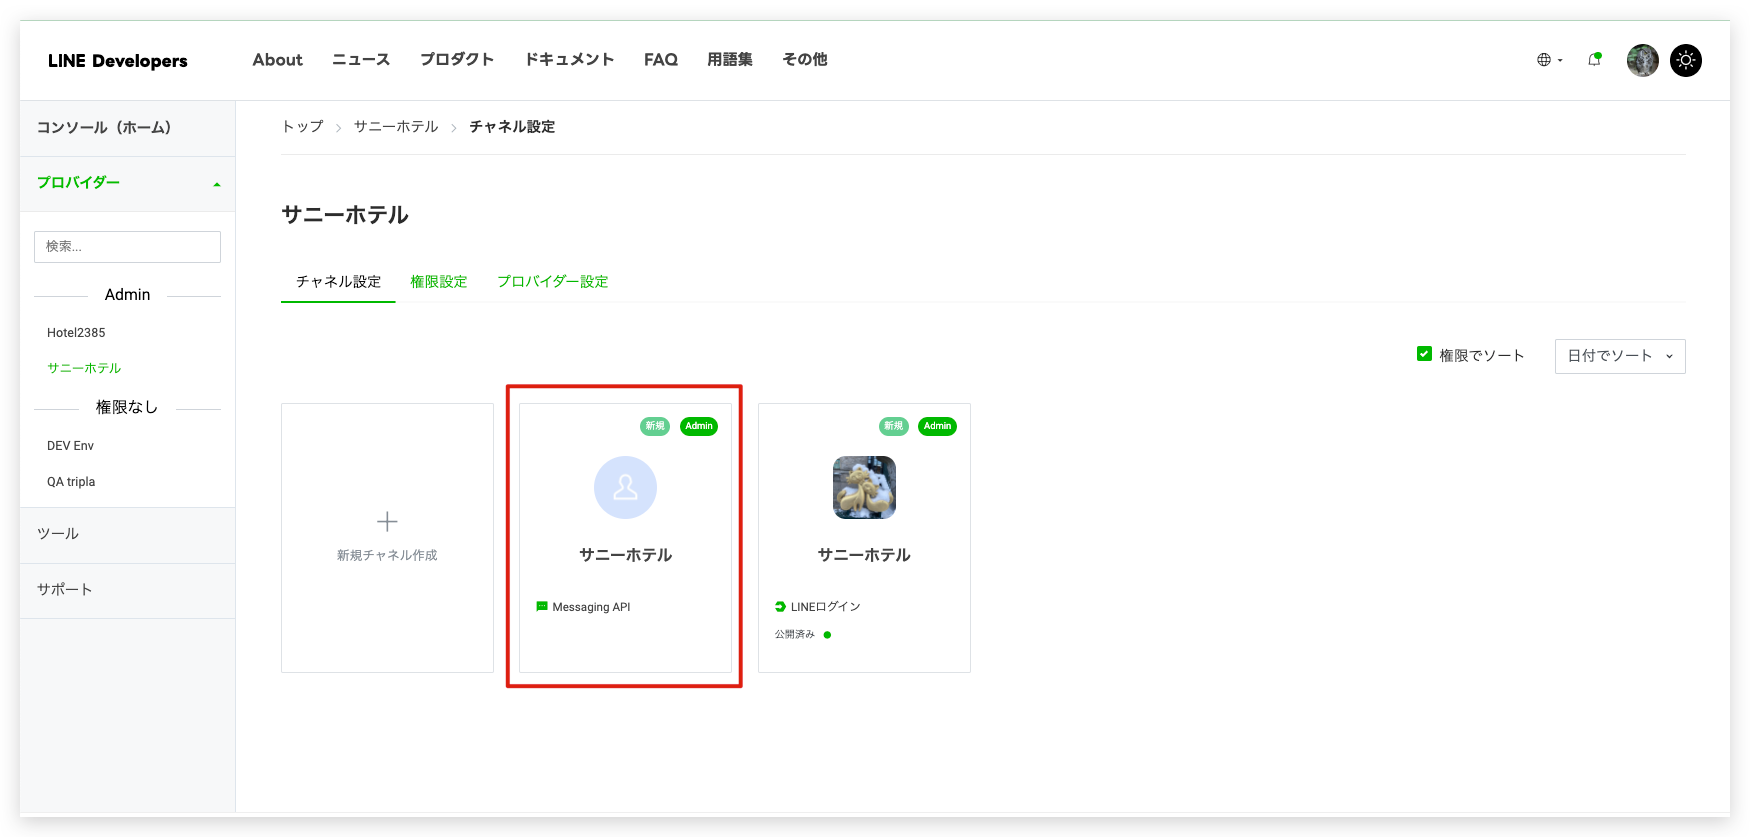Viewport: 1750px width, 837px height.
Task: Open the user profile avatar
Action: pos(1642,60)
